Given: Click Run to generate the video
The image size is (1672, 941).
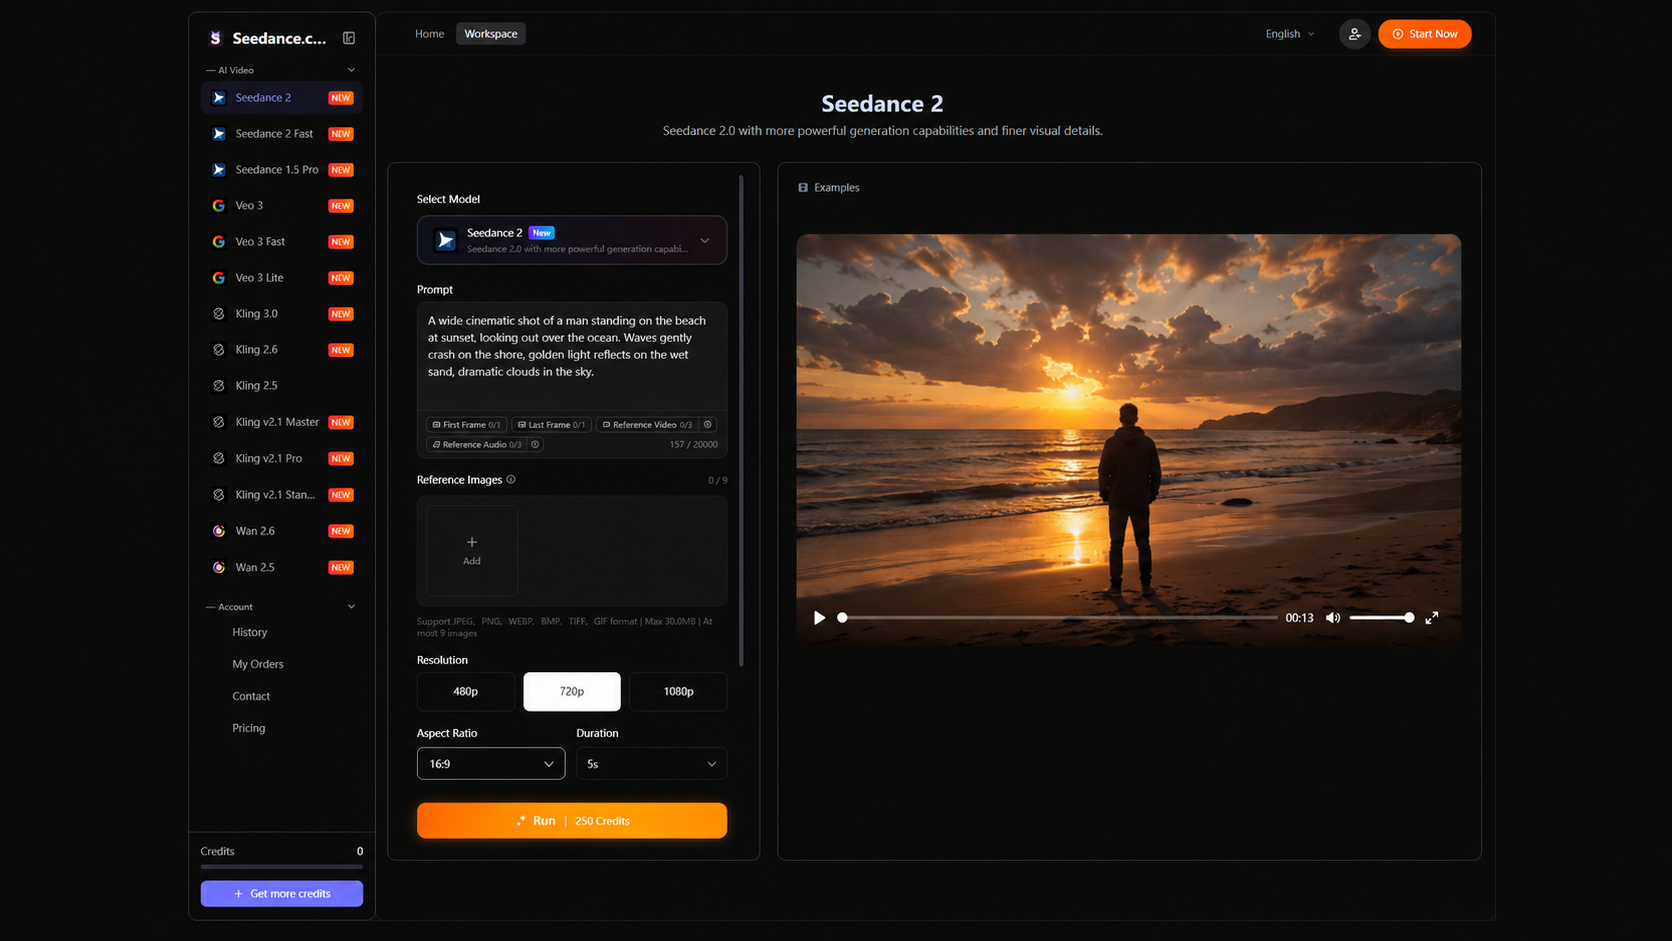Looking at the screenshot, I should pos(572,821).
